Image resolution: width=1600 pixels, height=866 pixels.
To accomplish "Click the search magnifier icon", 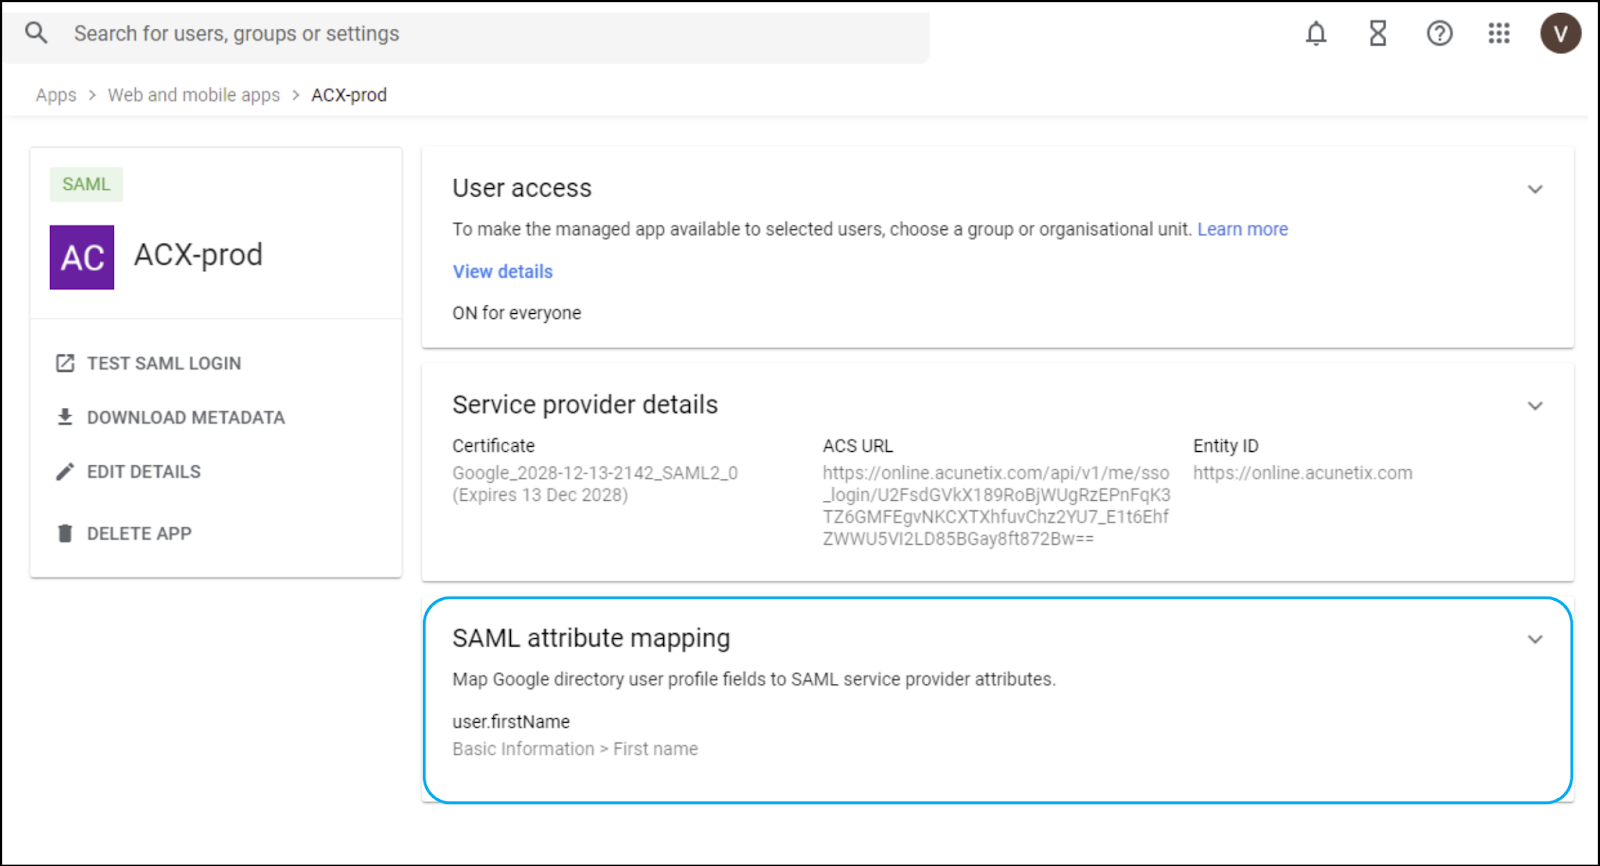I will 36,33.
